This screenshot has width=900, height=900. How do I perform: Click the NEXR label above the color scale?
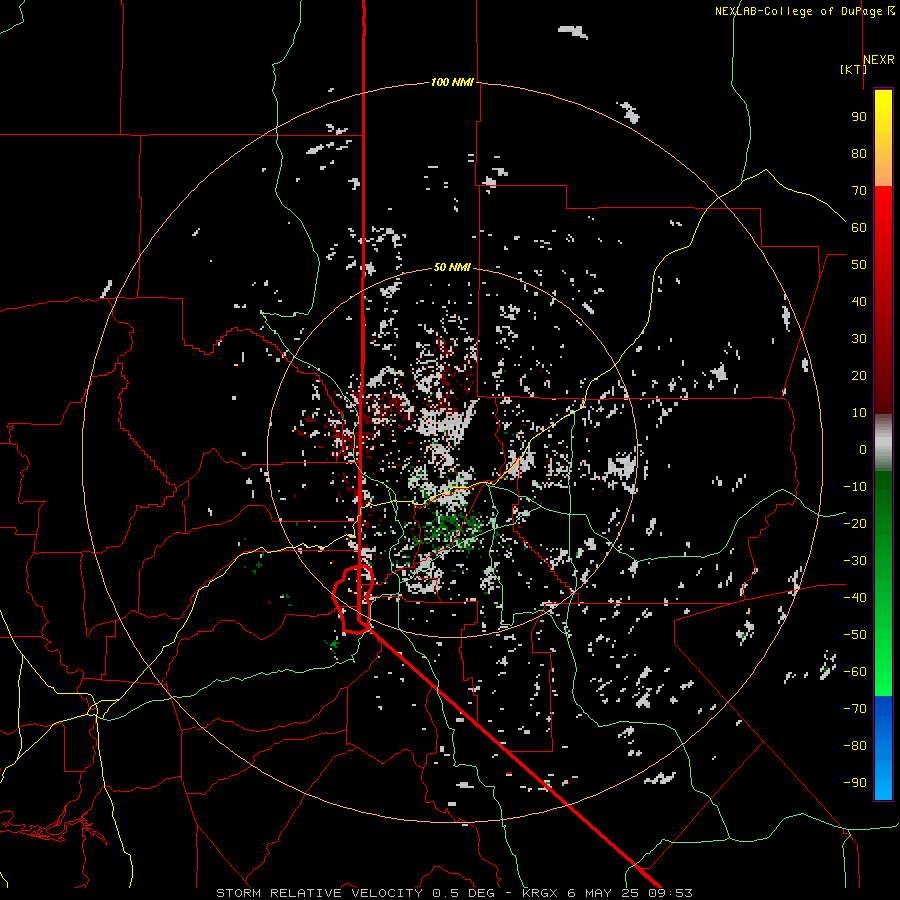(x=879, y=60)
